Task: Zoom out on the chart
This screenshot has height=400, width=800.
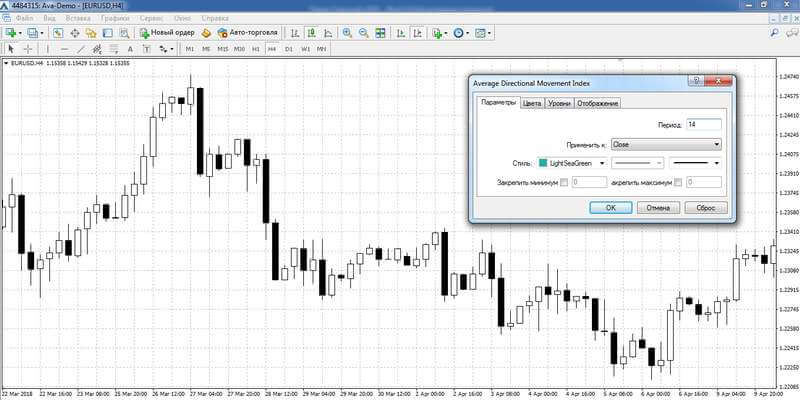Action: point(364,33)
